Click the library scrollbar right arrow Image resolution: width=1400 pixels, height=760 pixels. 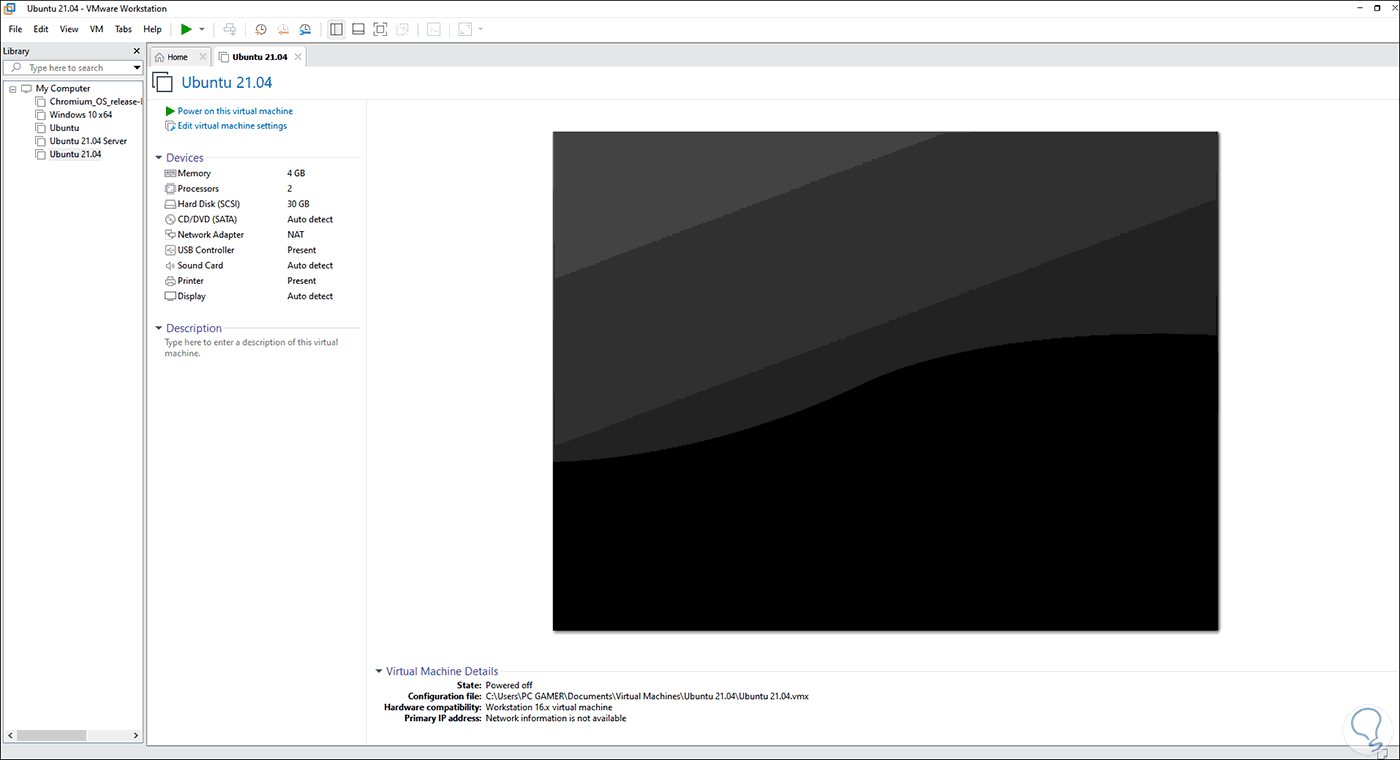pos(137,736)
